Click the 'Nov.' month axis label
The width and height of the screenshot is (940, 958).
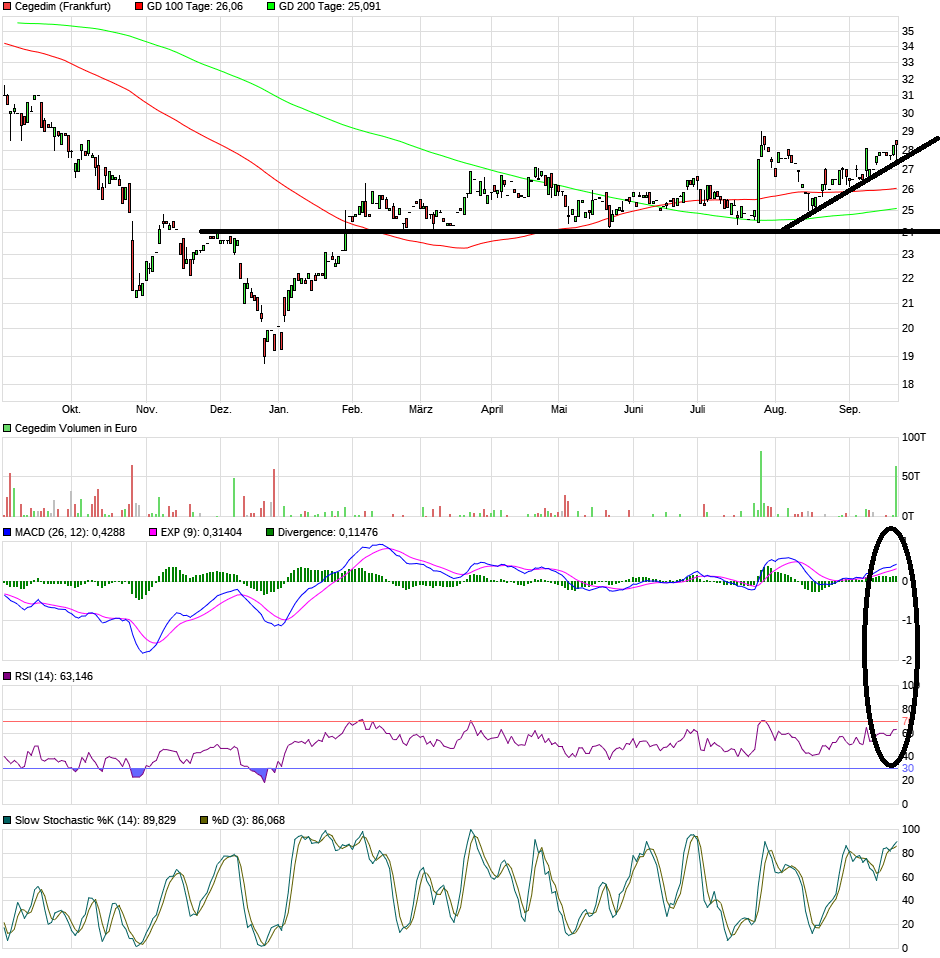tap(147, 409)
